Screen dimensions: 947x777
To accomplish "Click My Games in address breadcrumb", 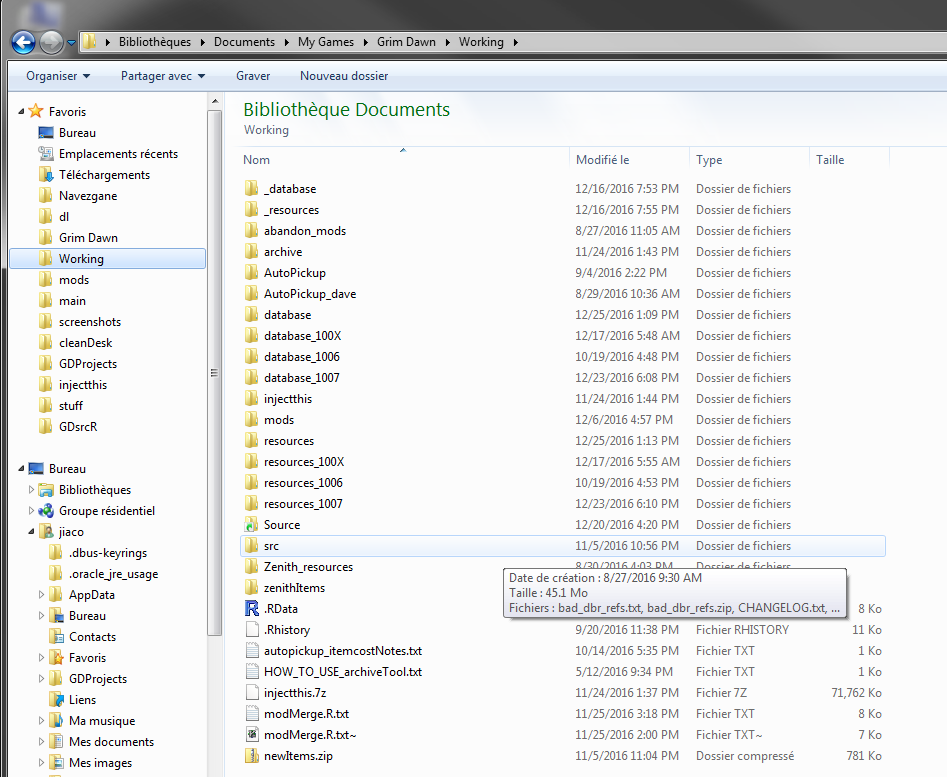I will [327, 42].
